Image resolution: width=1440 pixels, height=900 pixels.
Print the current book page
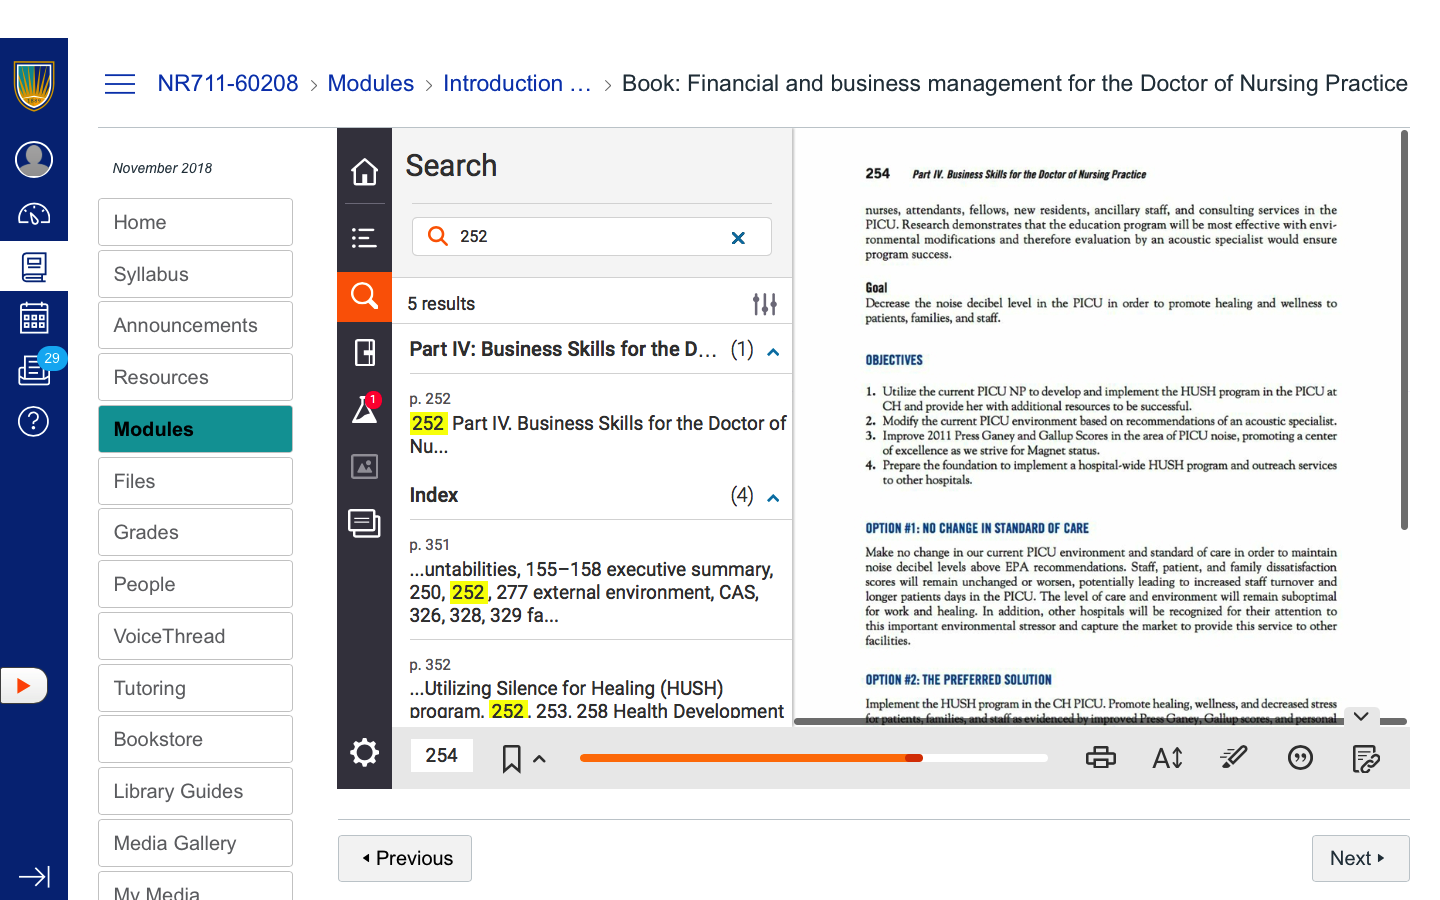(x=1100, y=758)
